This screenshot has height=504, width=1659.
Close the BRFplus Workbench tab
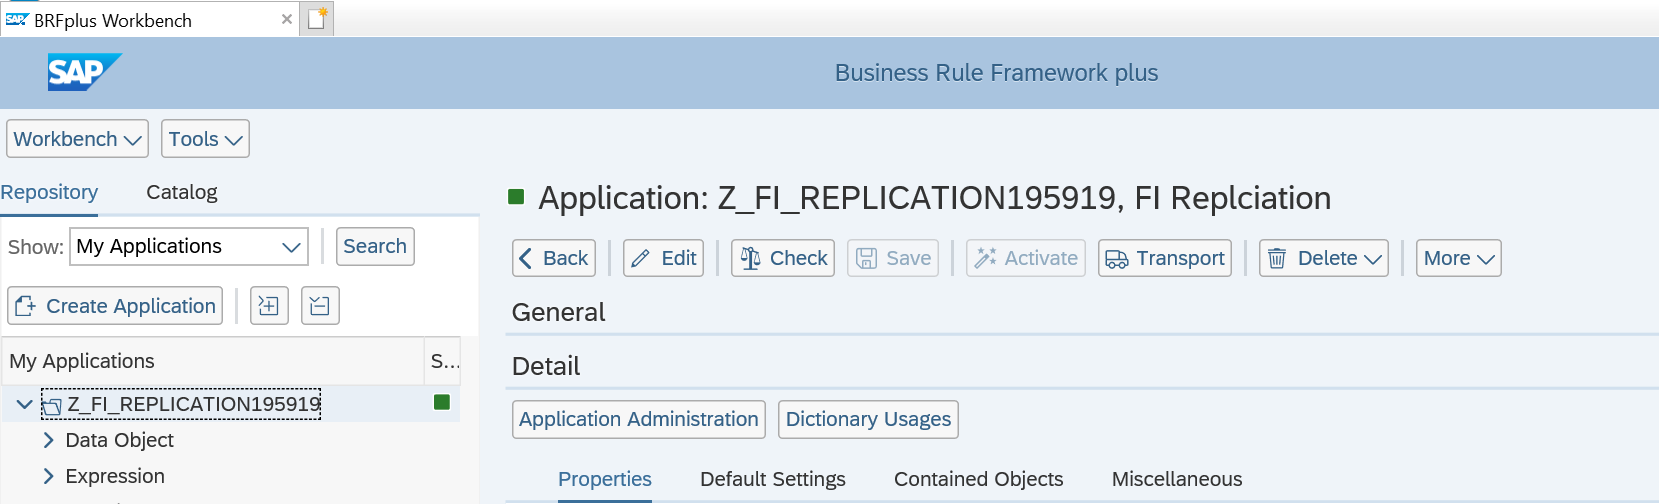pyautogui.click(x=287, y=19)
